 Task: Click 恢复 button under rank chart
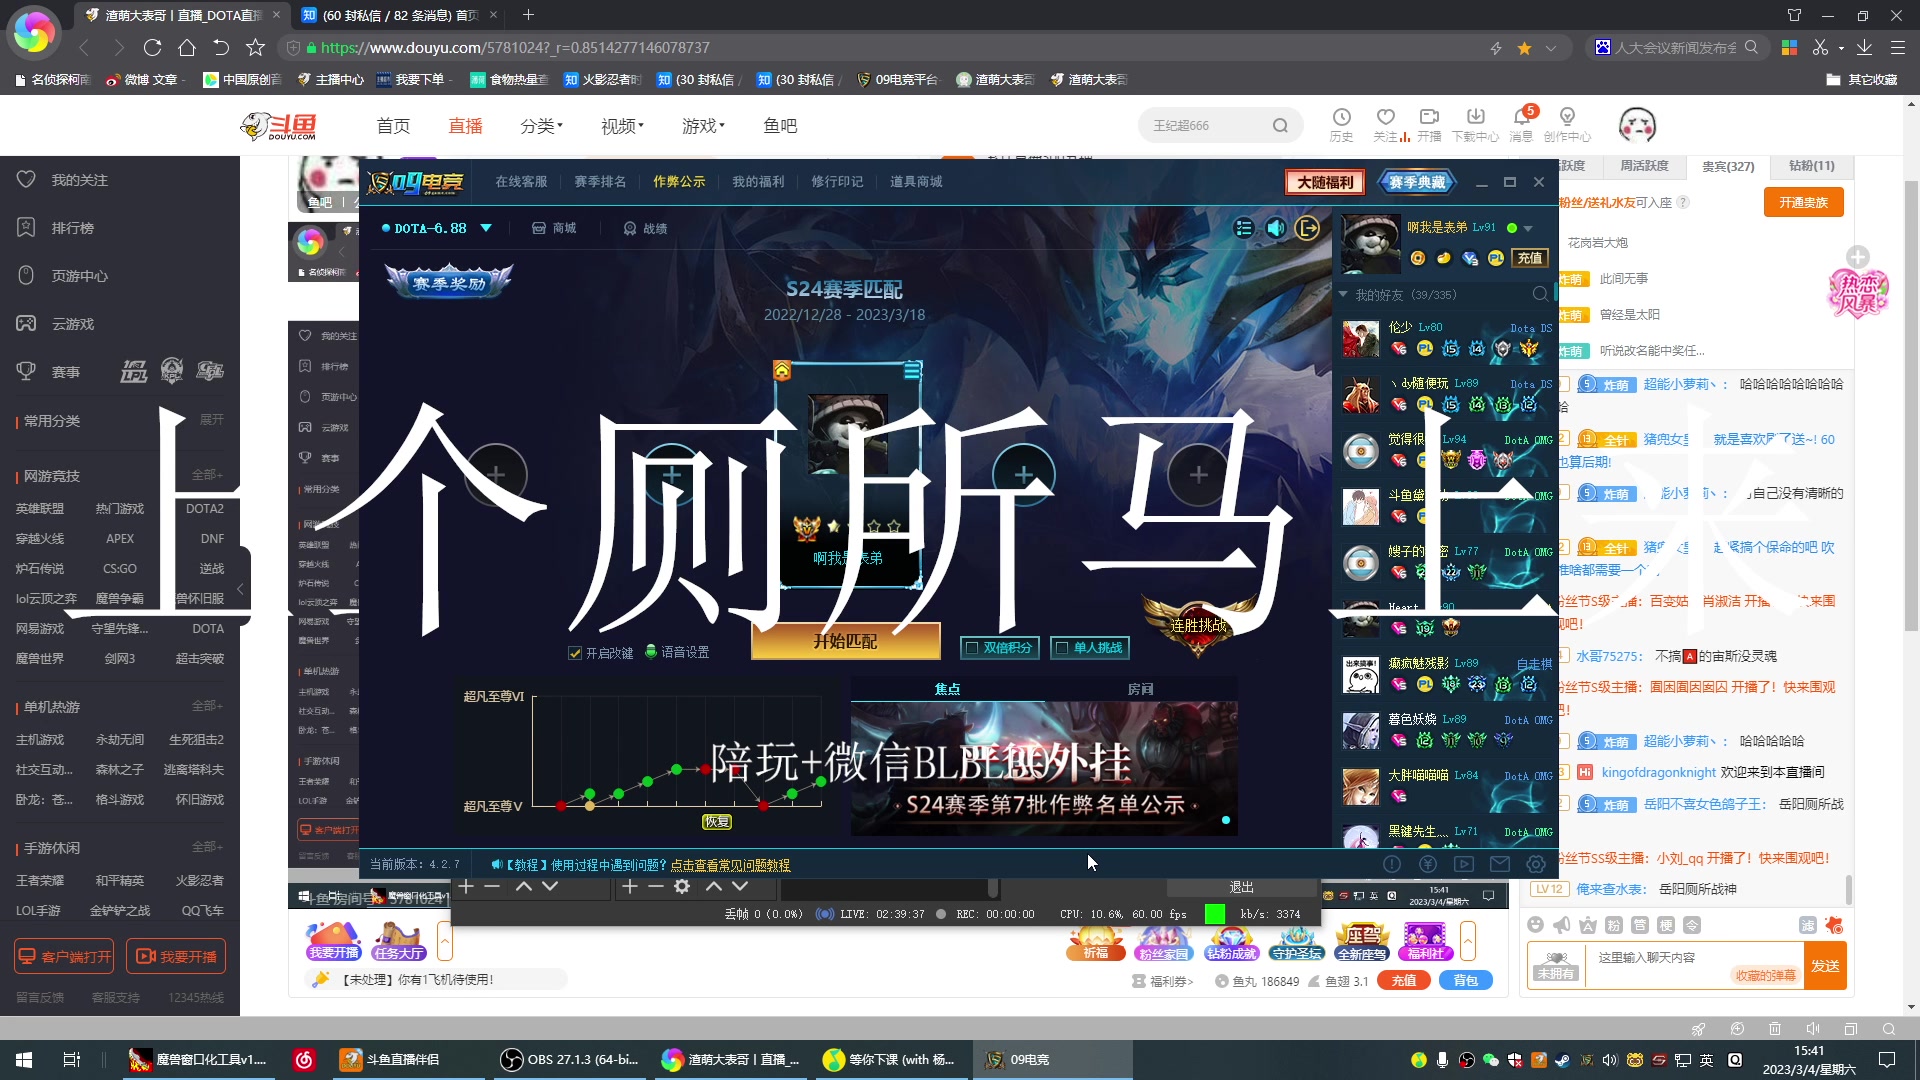(x=717, y=822)
